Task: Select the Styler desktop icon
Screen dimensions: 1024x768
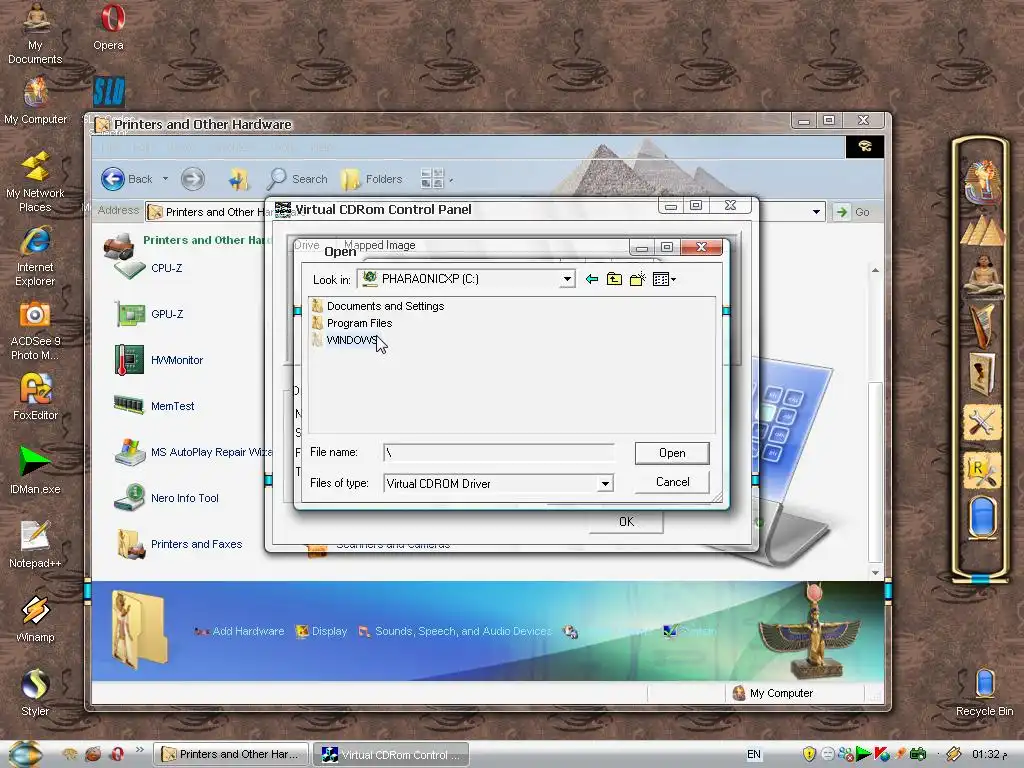Action: click(x=35, y=692)
